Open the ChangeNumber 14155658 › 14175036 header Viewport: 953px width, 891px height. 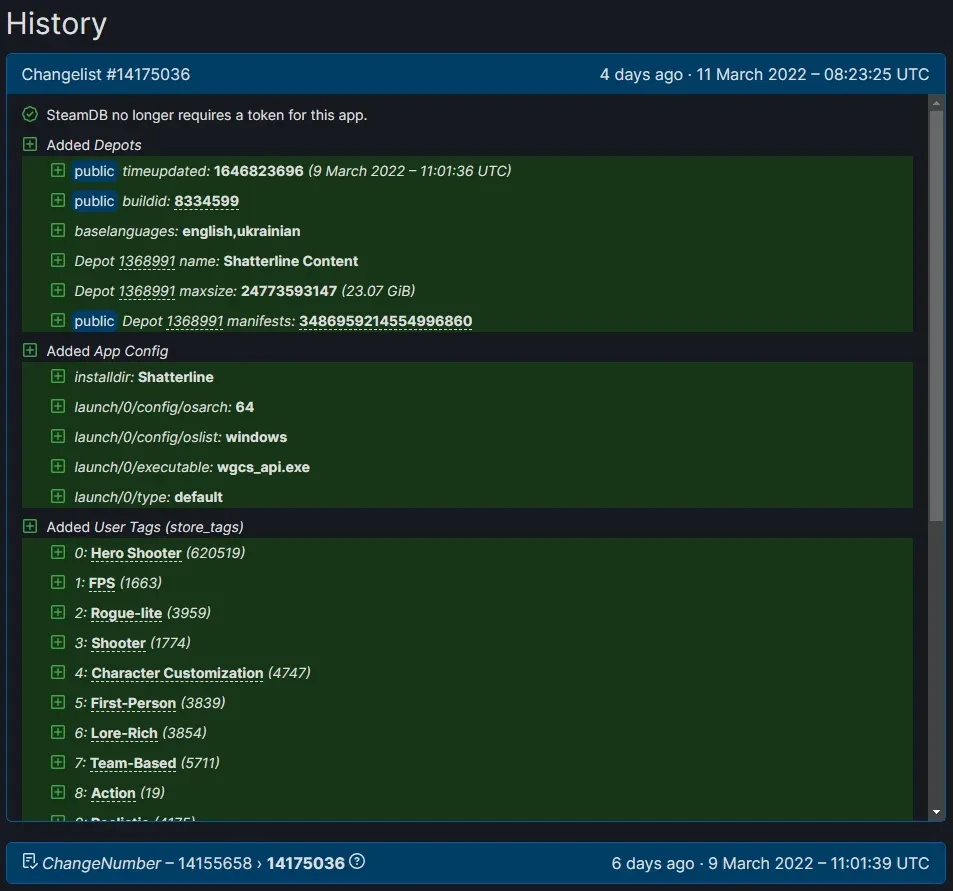coord(193,863)
